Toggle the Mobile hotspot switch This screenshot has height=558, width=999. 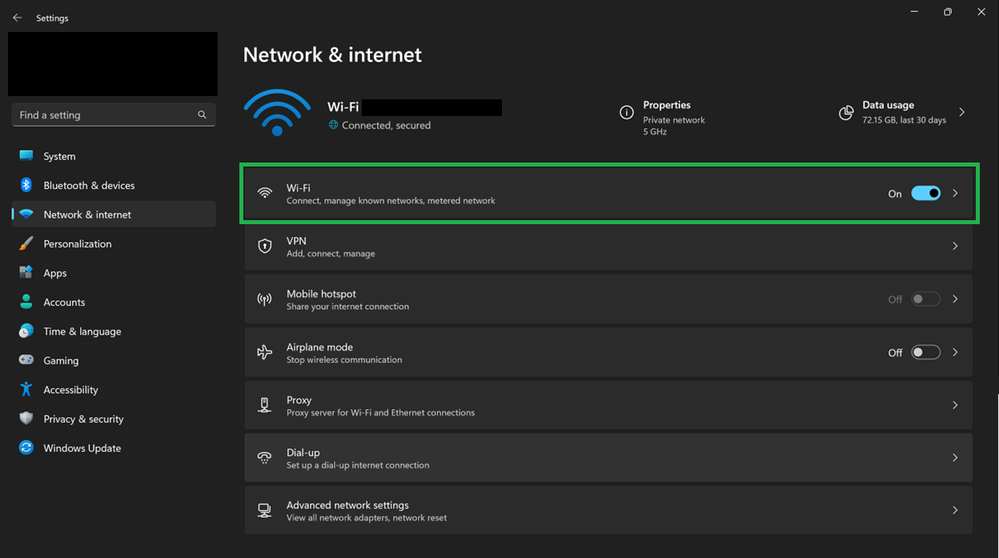pos(925,299)
